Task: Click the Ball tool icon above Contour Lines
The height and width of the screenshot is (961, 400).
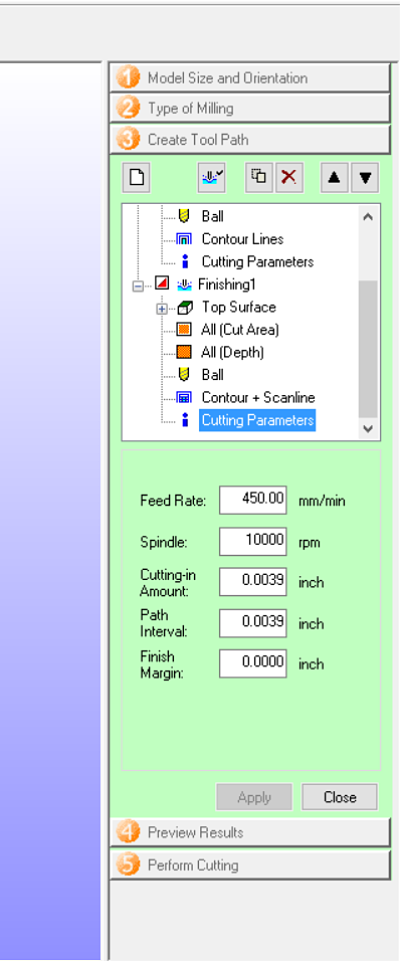Action: point(183,216)
